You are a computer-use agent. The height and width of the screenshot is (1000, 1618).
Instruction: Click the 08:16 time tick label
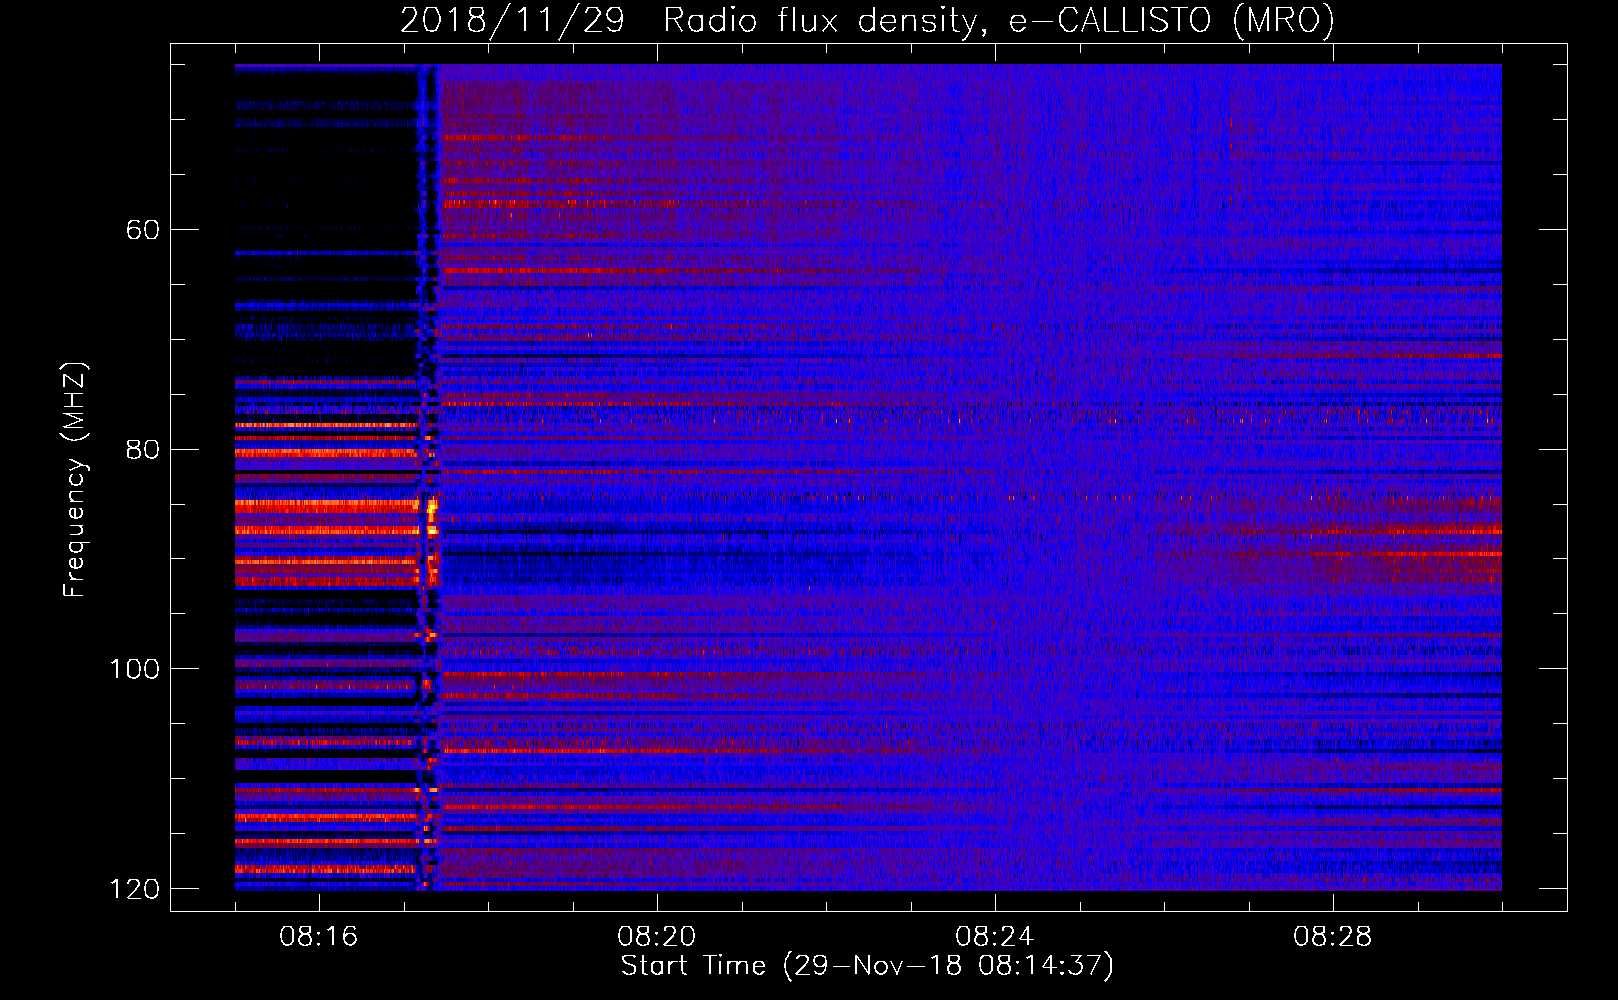(x=319, y=937)
